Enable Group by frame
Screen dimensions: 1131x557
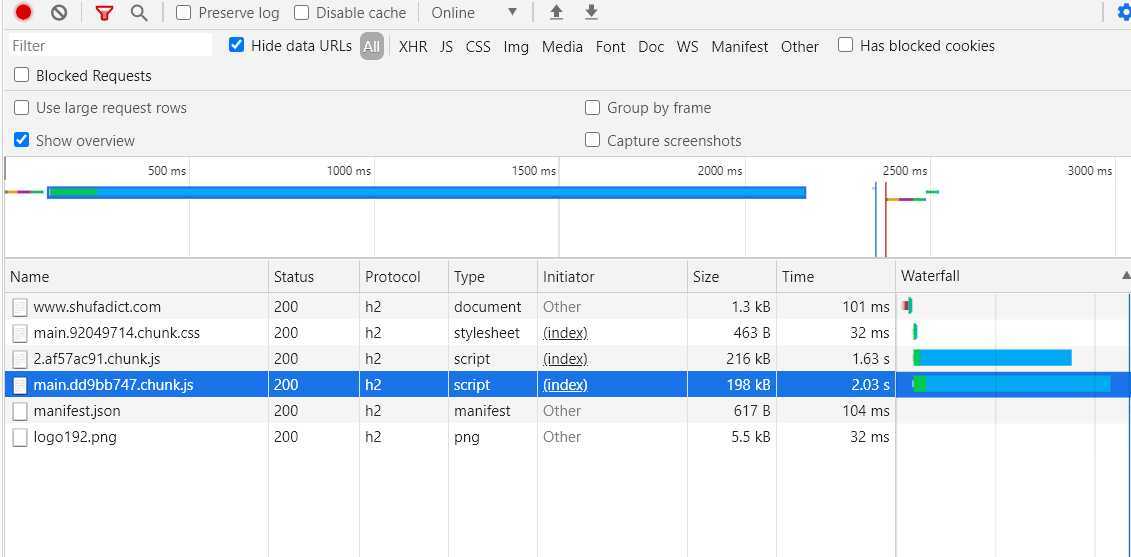592,108
